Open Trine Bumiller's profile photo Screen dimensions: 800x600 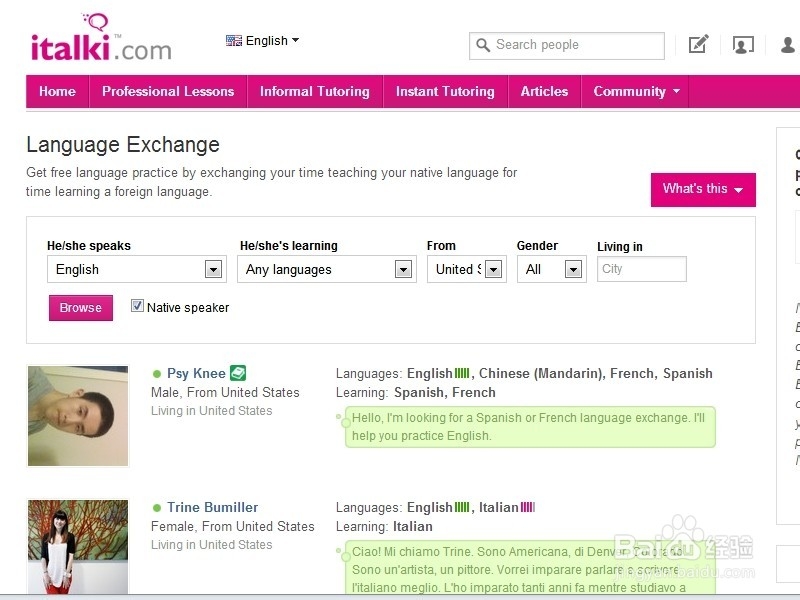pyautogui.click(x=78, y=546)
